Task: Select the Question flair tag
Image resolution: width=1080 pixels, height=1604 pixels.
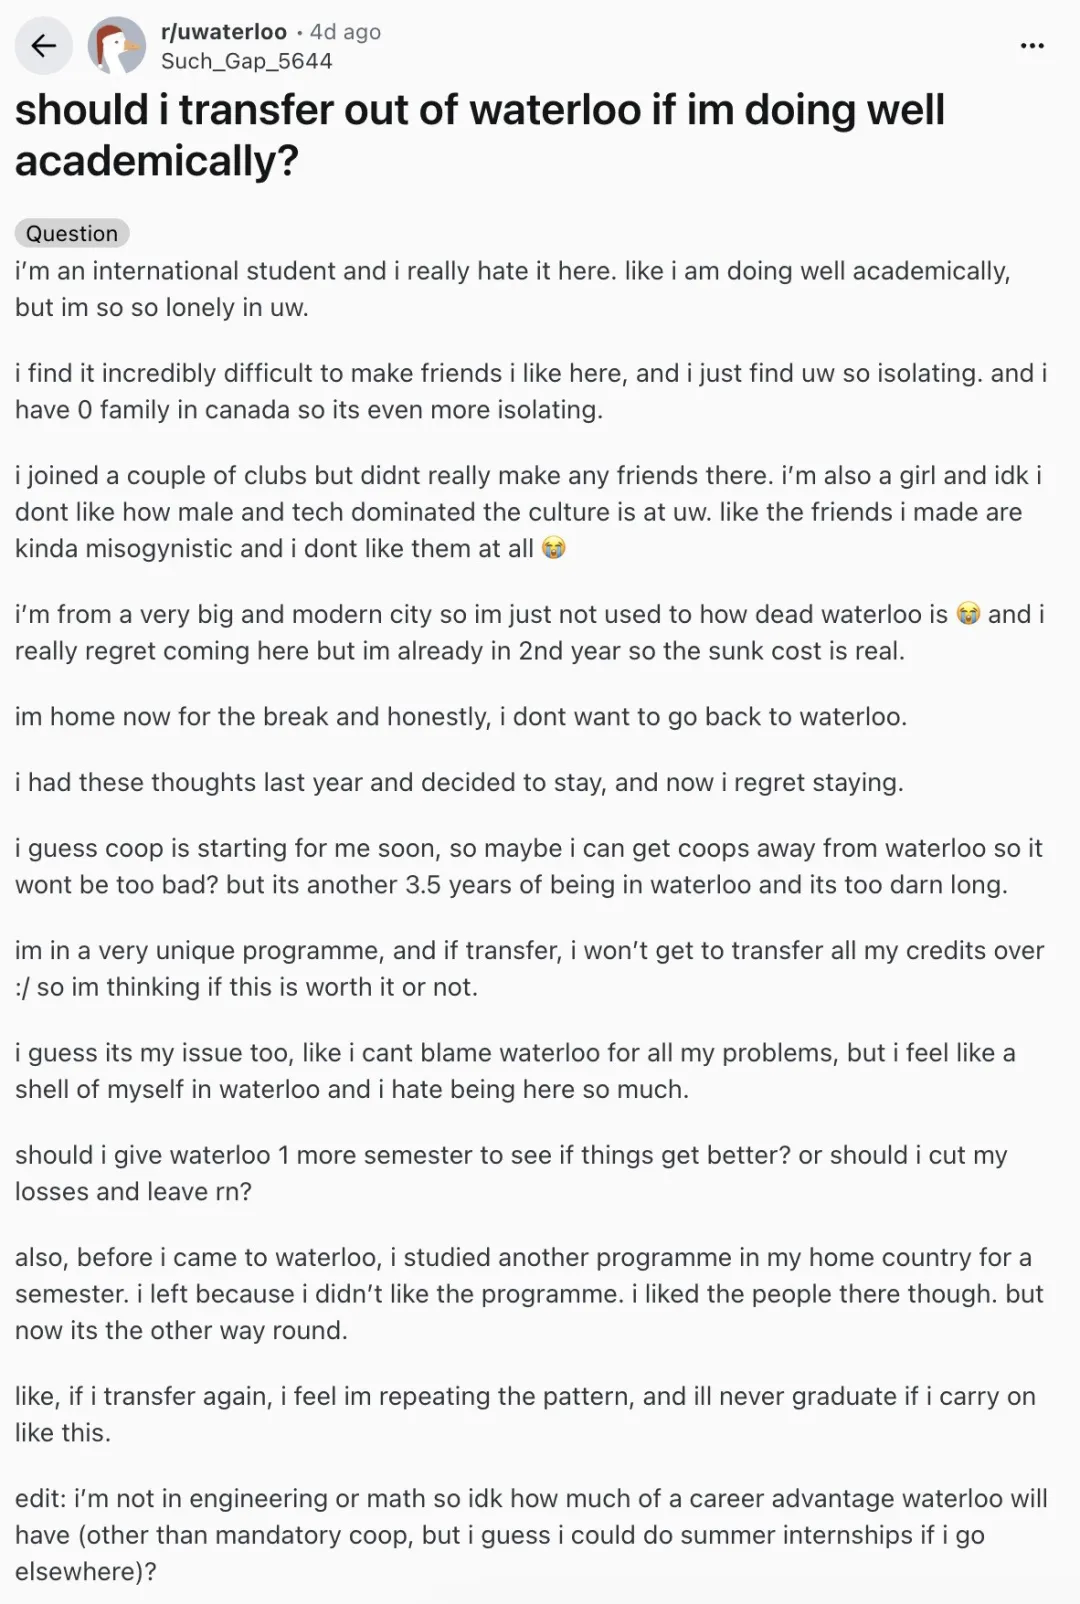Action: click(72, 233)
